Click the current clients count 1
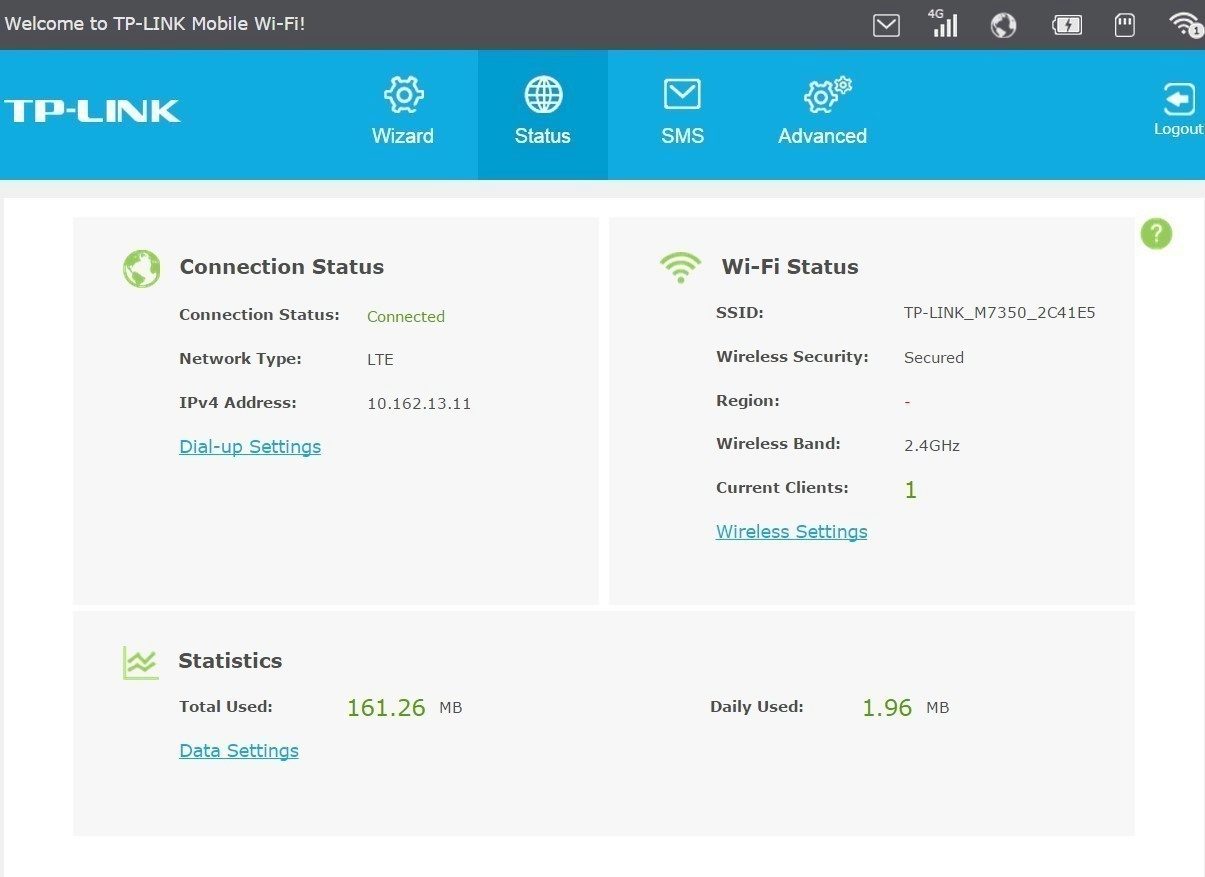 [910, 490]
